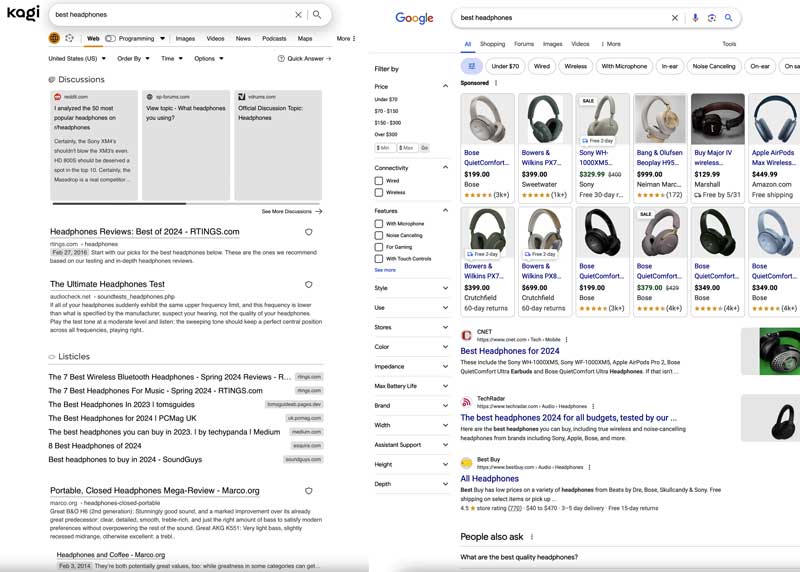Screen dimensions: 800x572
Task: Check the With Touch Controls box
Action: (x=379, y=259)
